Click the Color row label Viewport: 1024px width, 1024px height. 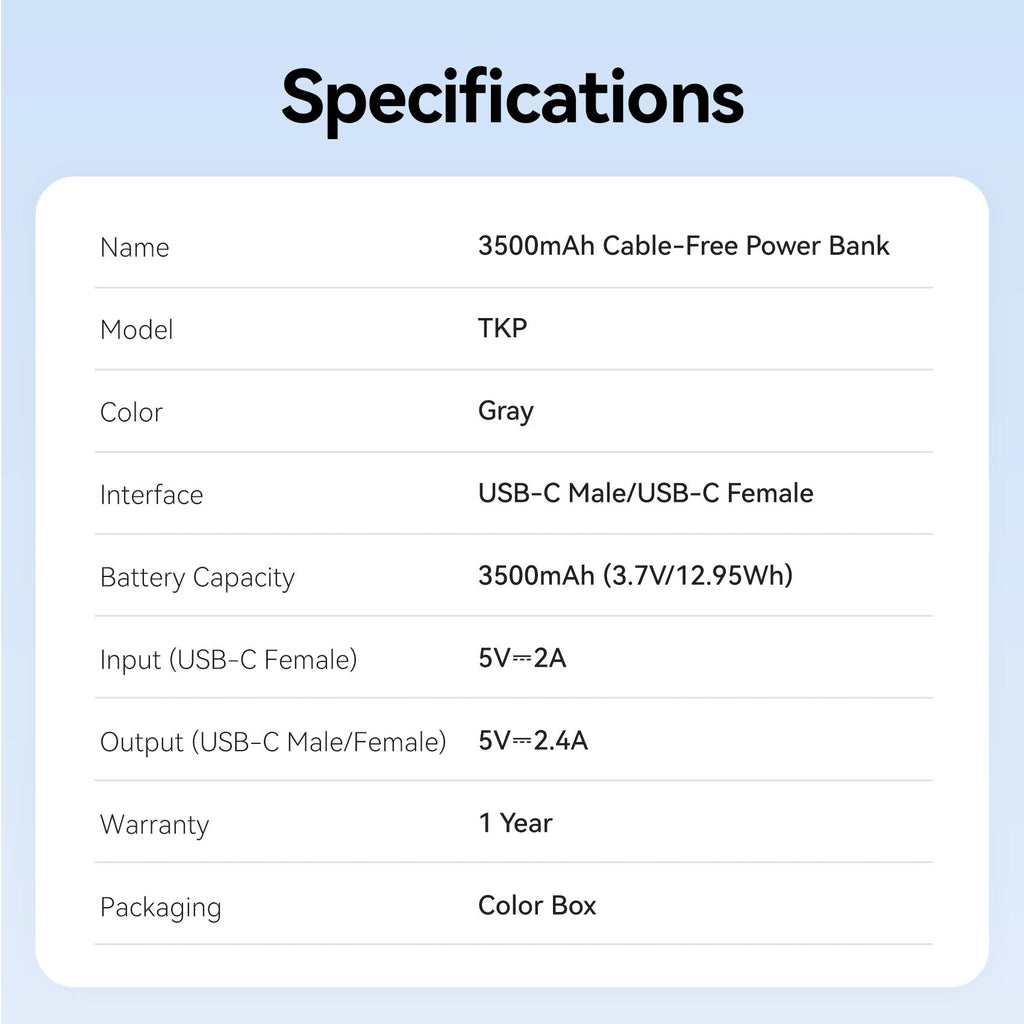(131, 412)
